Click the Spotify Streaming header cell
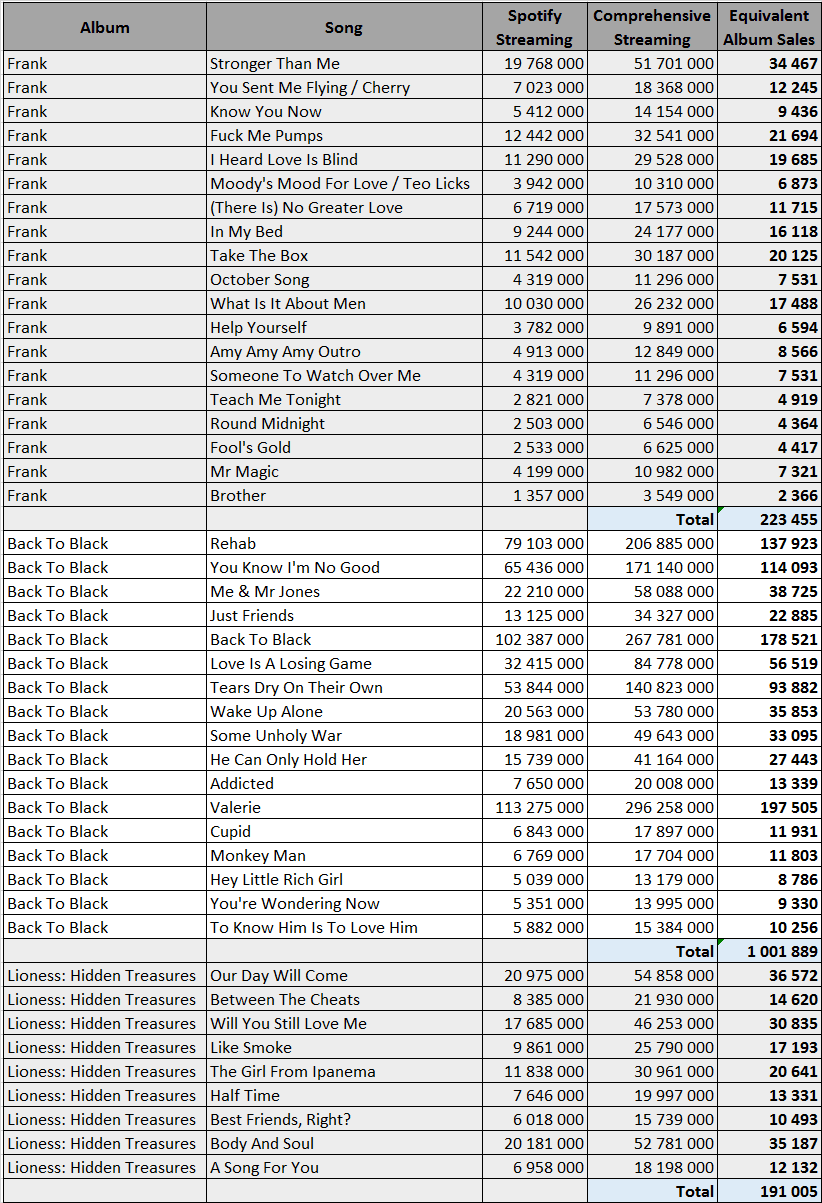Image resolution: width=822 pixels, height=1203 pixels. click(x=535, y=27)
